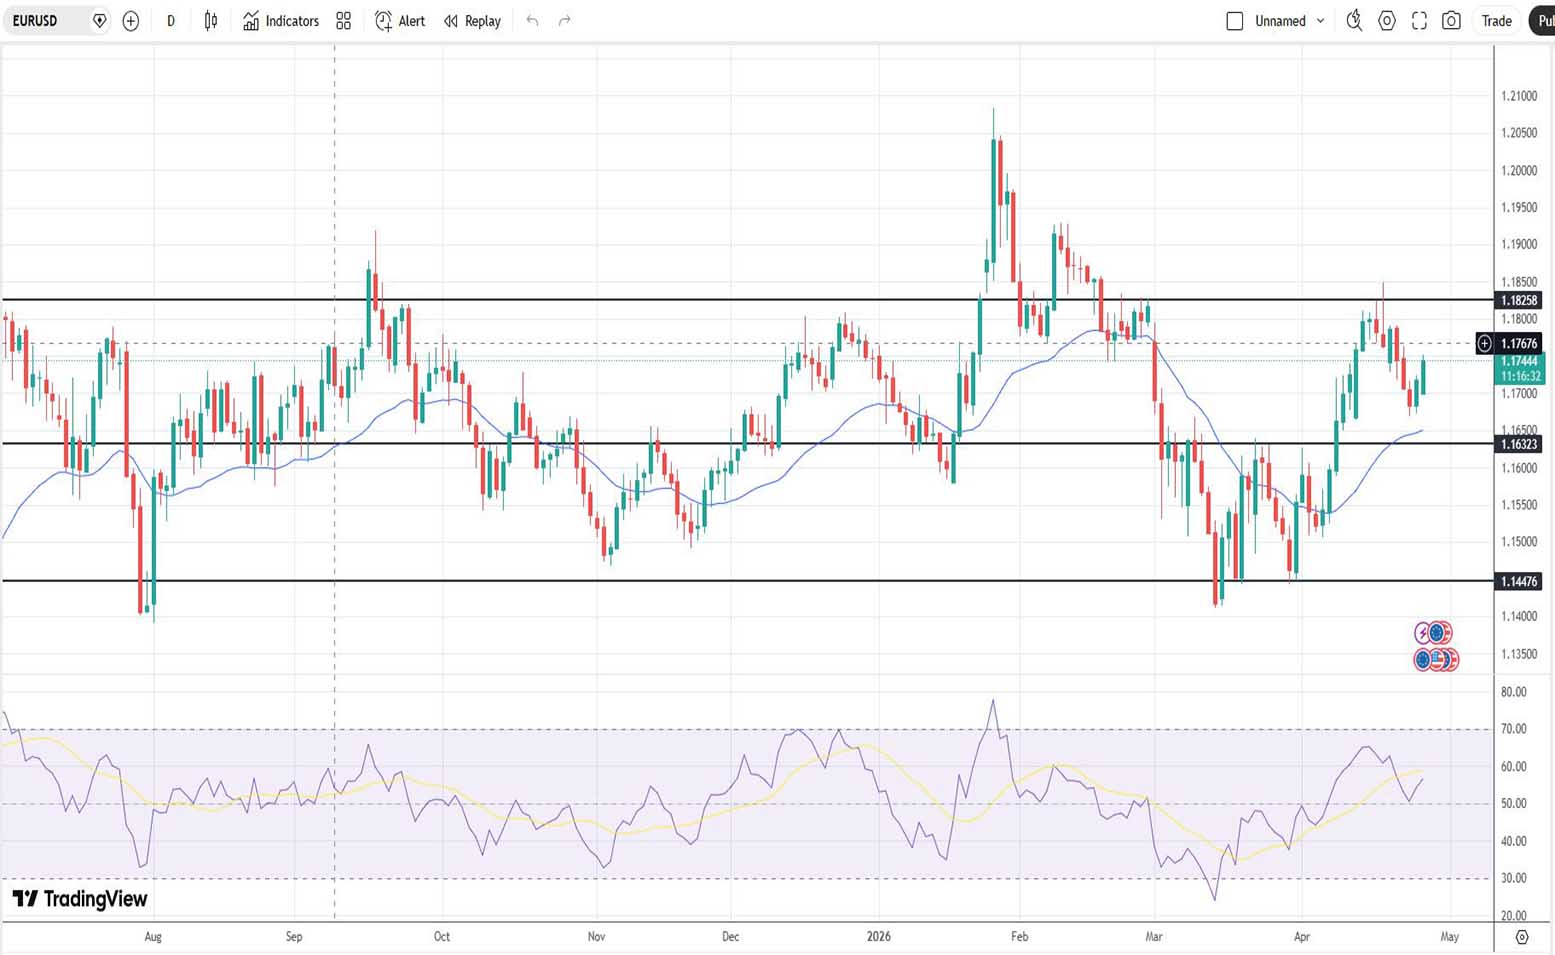Open the EURUSD symbol search box
This screenshot has height=955, width=1555.
45,21
